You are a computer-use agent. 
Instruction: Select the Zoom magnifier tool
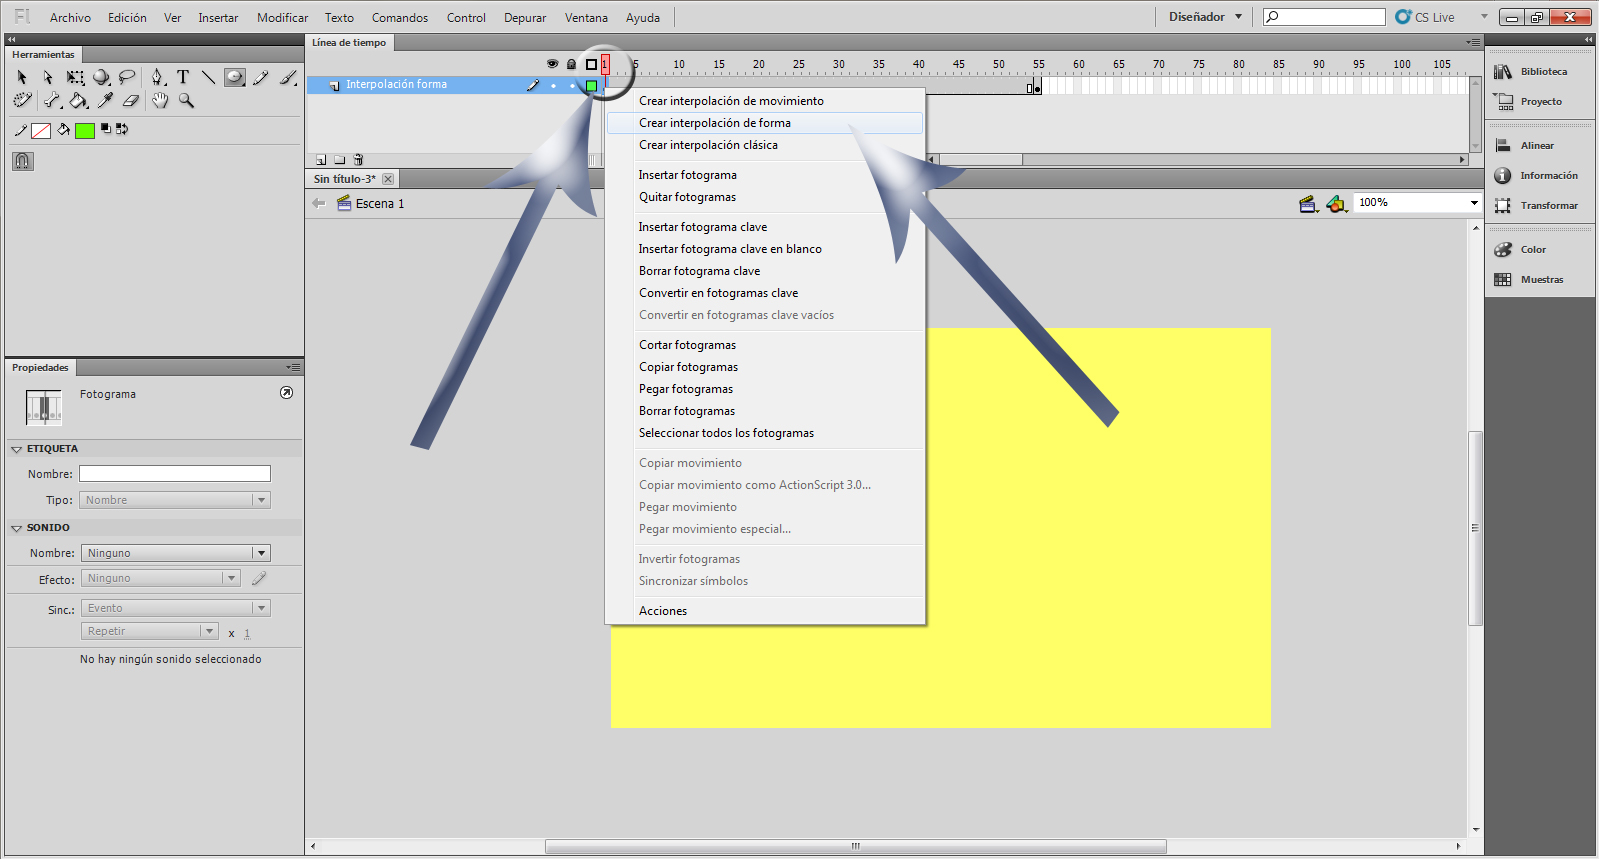186,101
